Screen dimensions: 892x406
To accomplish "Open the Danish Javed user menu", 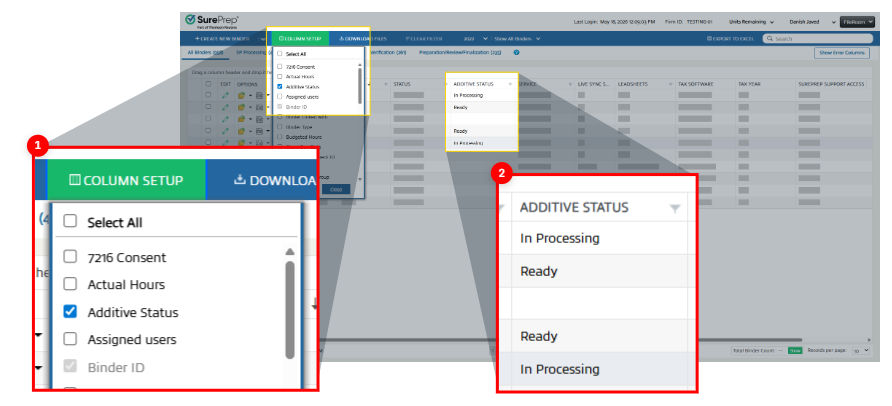I will click(x=812, y=22).
